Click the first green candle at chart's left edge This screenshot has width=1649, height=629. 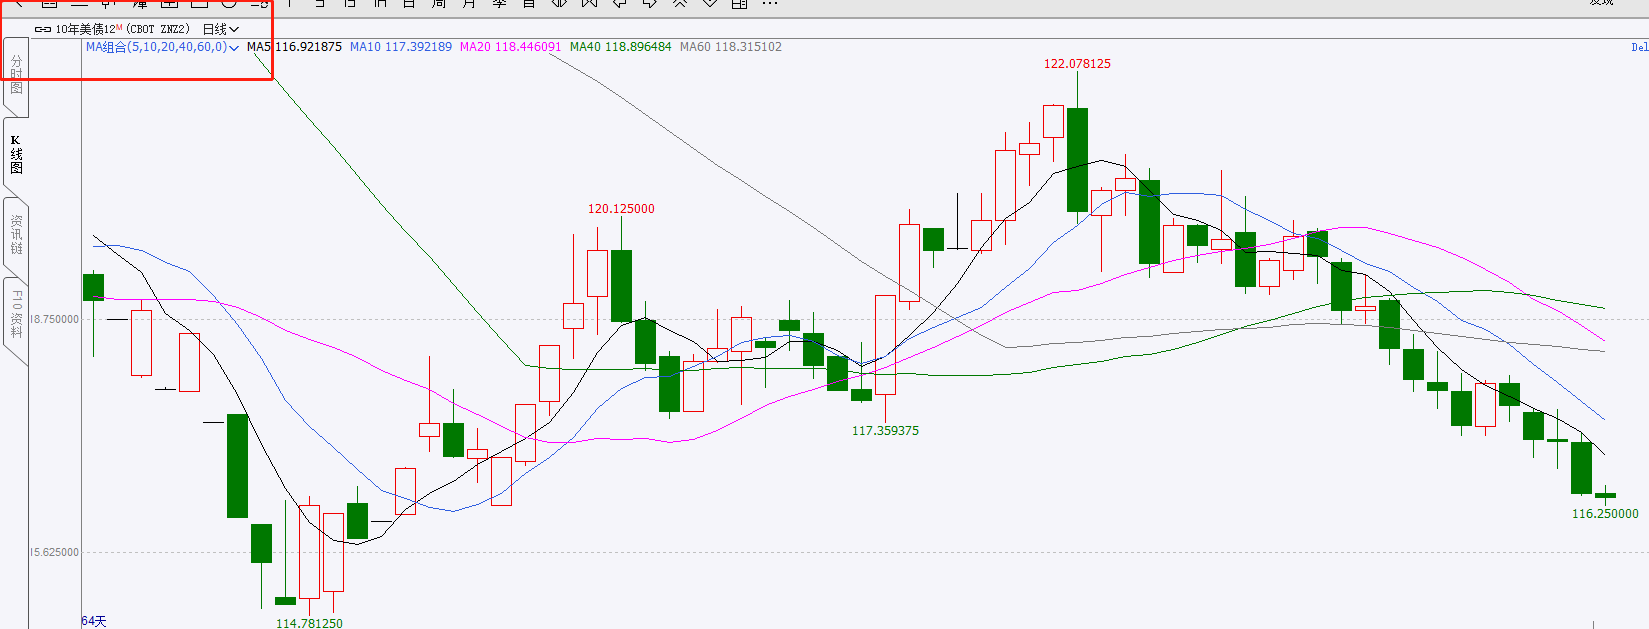coord(93,287)
